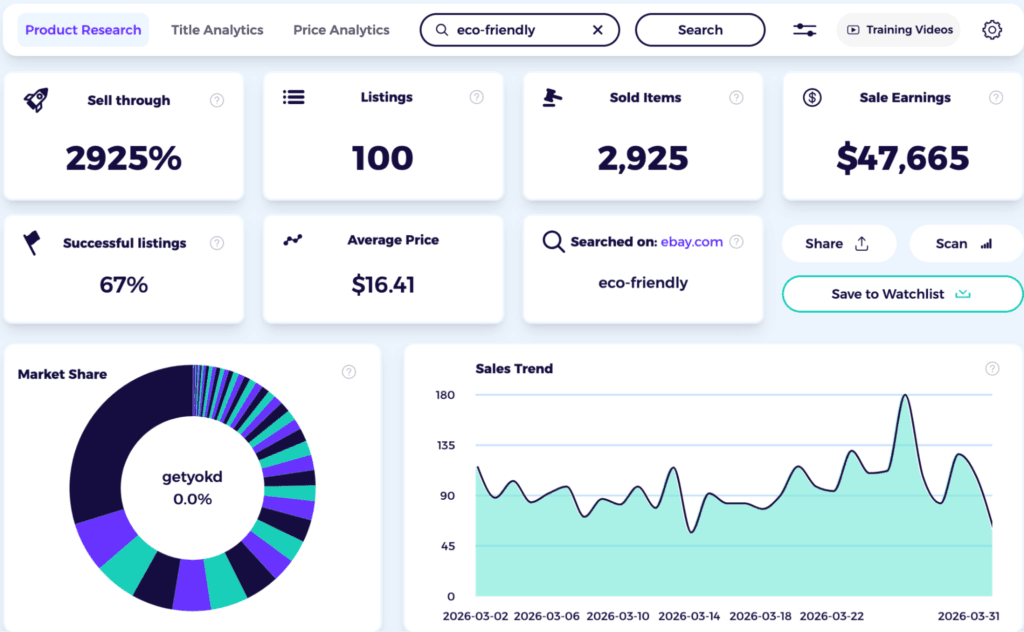Image resolution: width=1024 pixels, height=632 pixels.
Task: Open the settings gear
Action: pos(991,29)
